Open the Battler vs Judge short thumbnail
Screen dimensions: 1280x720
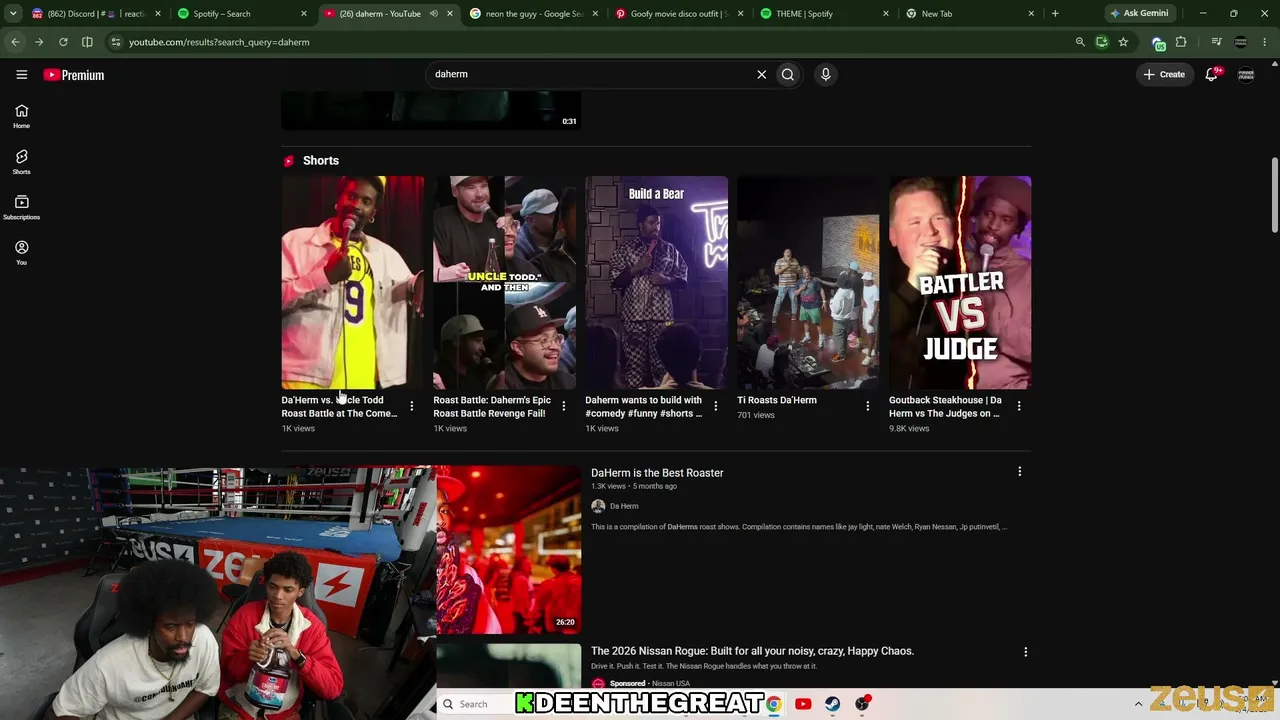960,283
